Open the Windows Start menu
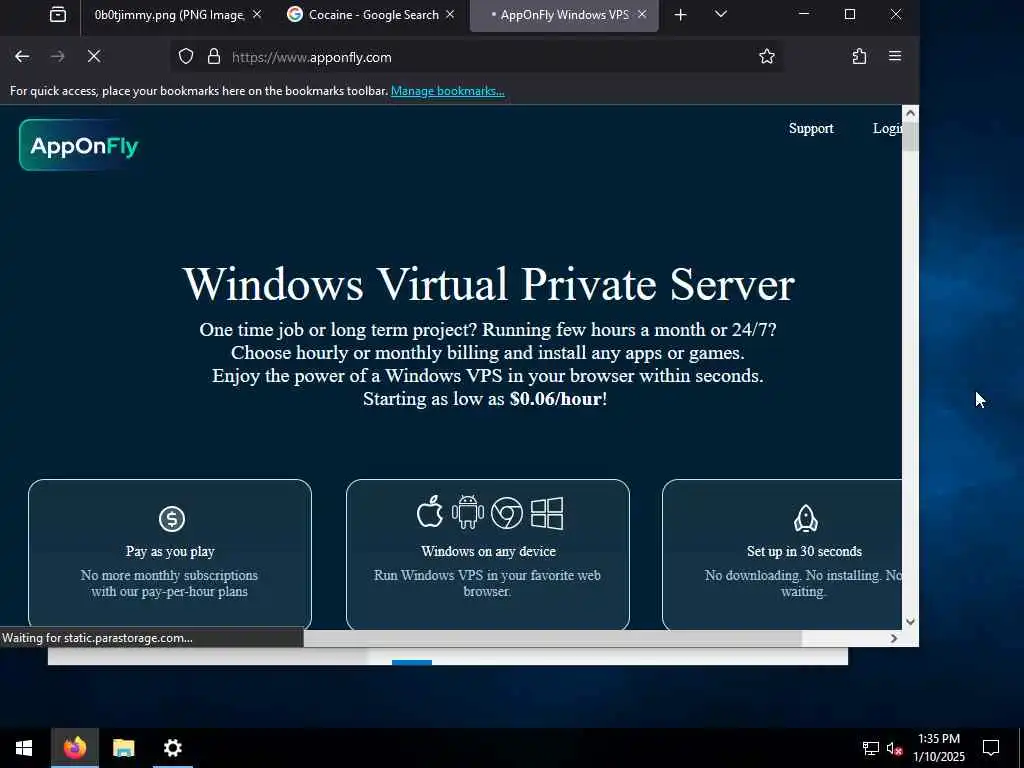The height and width of the screenshot is (768, 1024). [24, 748]
